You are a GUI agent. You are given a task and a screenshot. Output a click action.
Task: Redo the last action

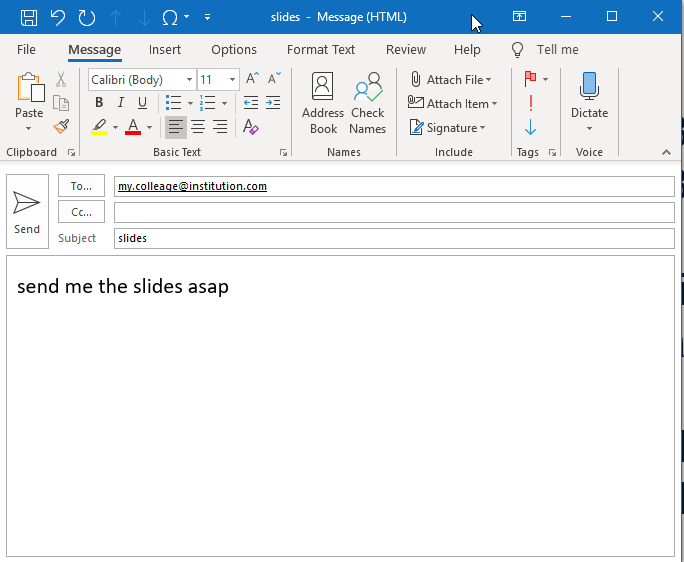[86, 17]
